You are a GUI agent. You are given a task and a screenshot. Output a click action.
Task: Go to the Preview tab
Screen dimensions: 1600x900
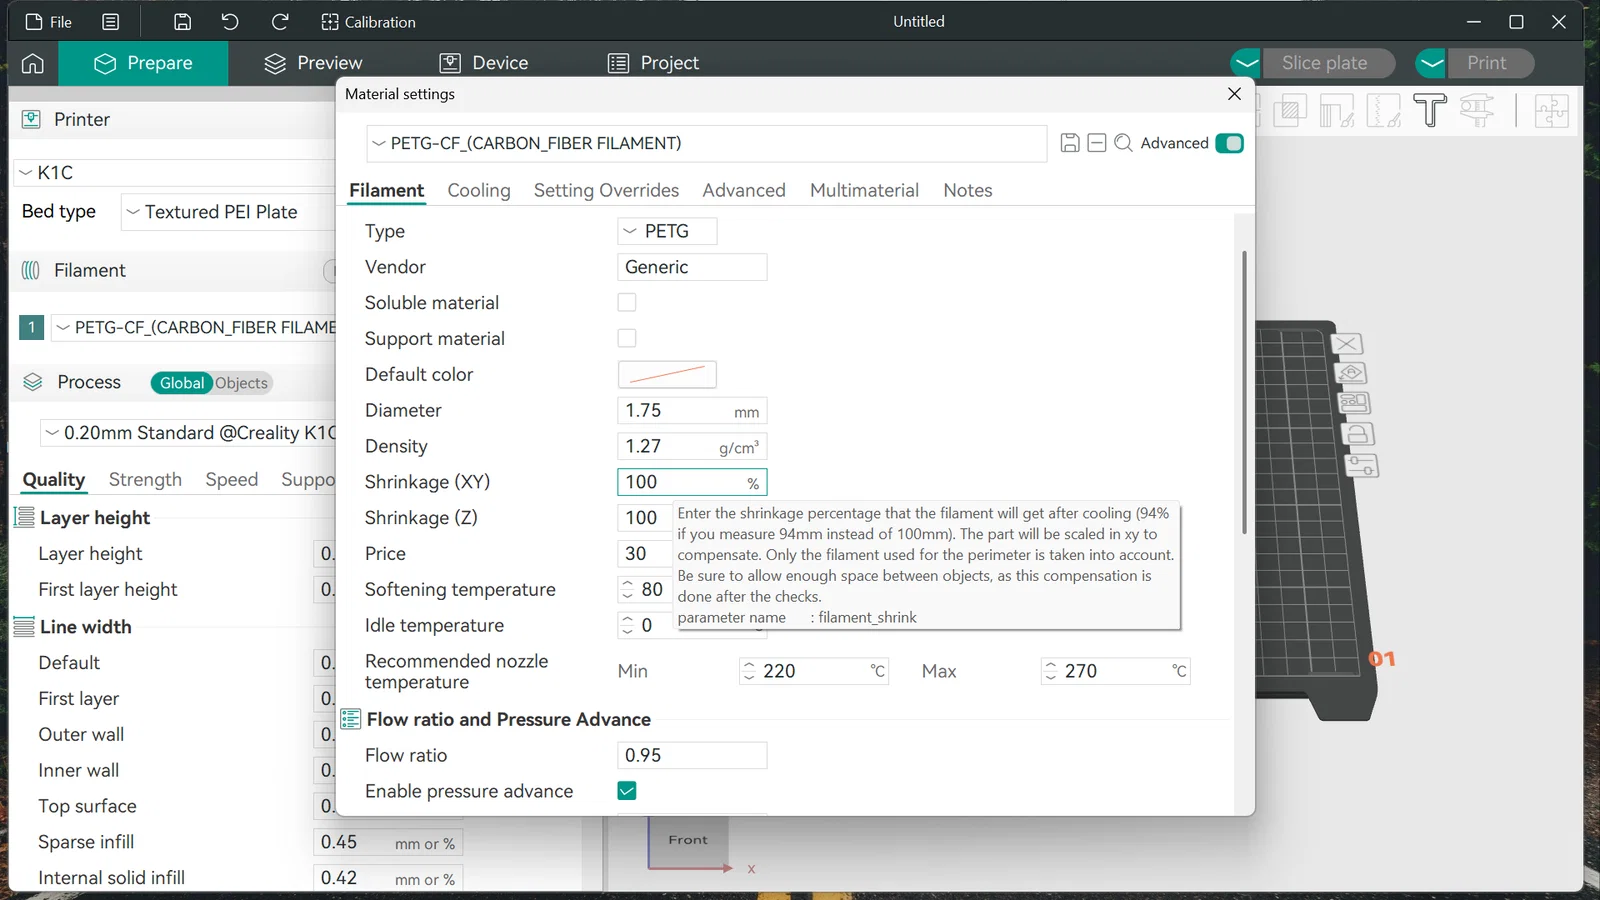coord(313,63)
